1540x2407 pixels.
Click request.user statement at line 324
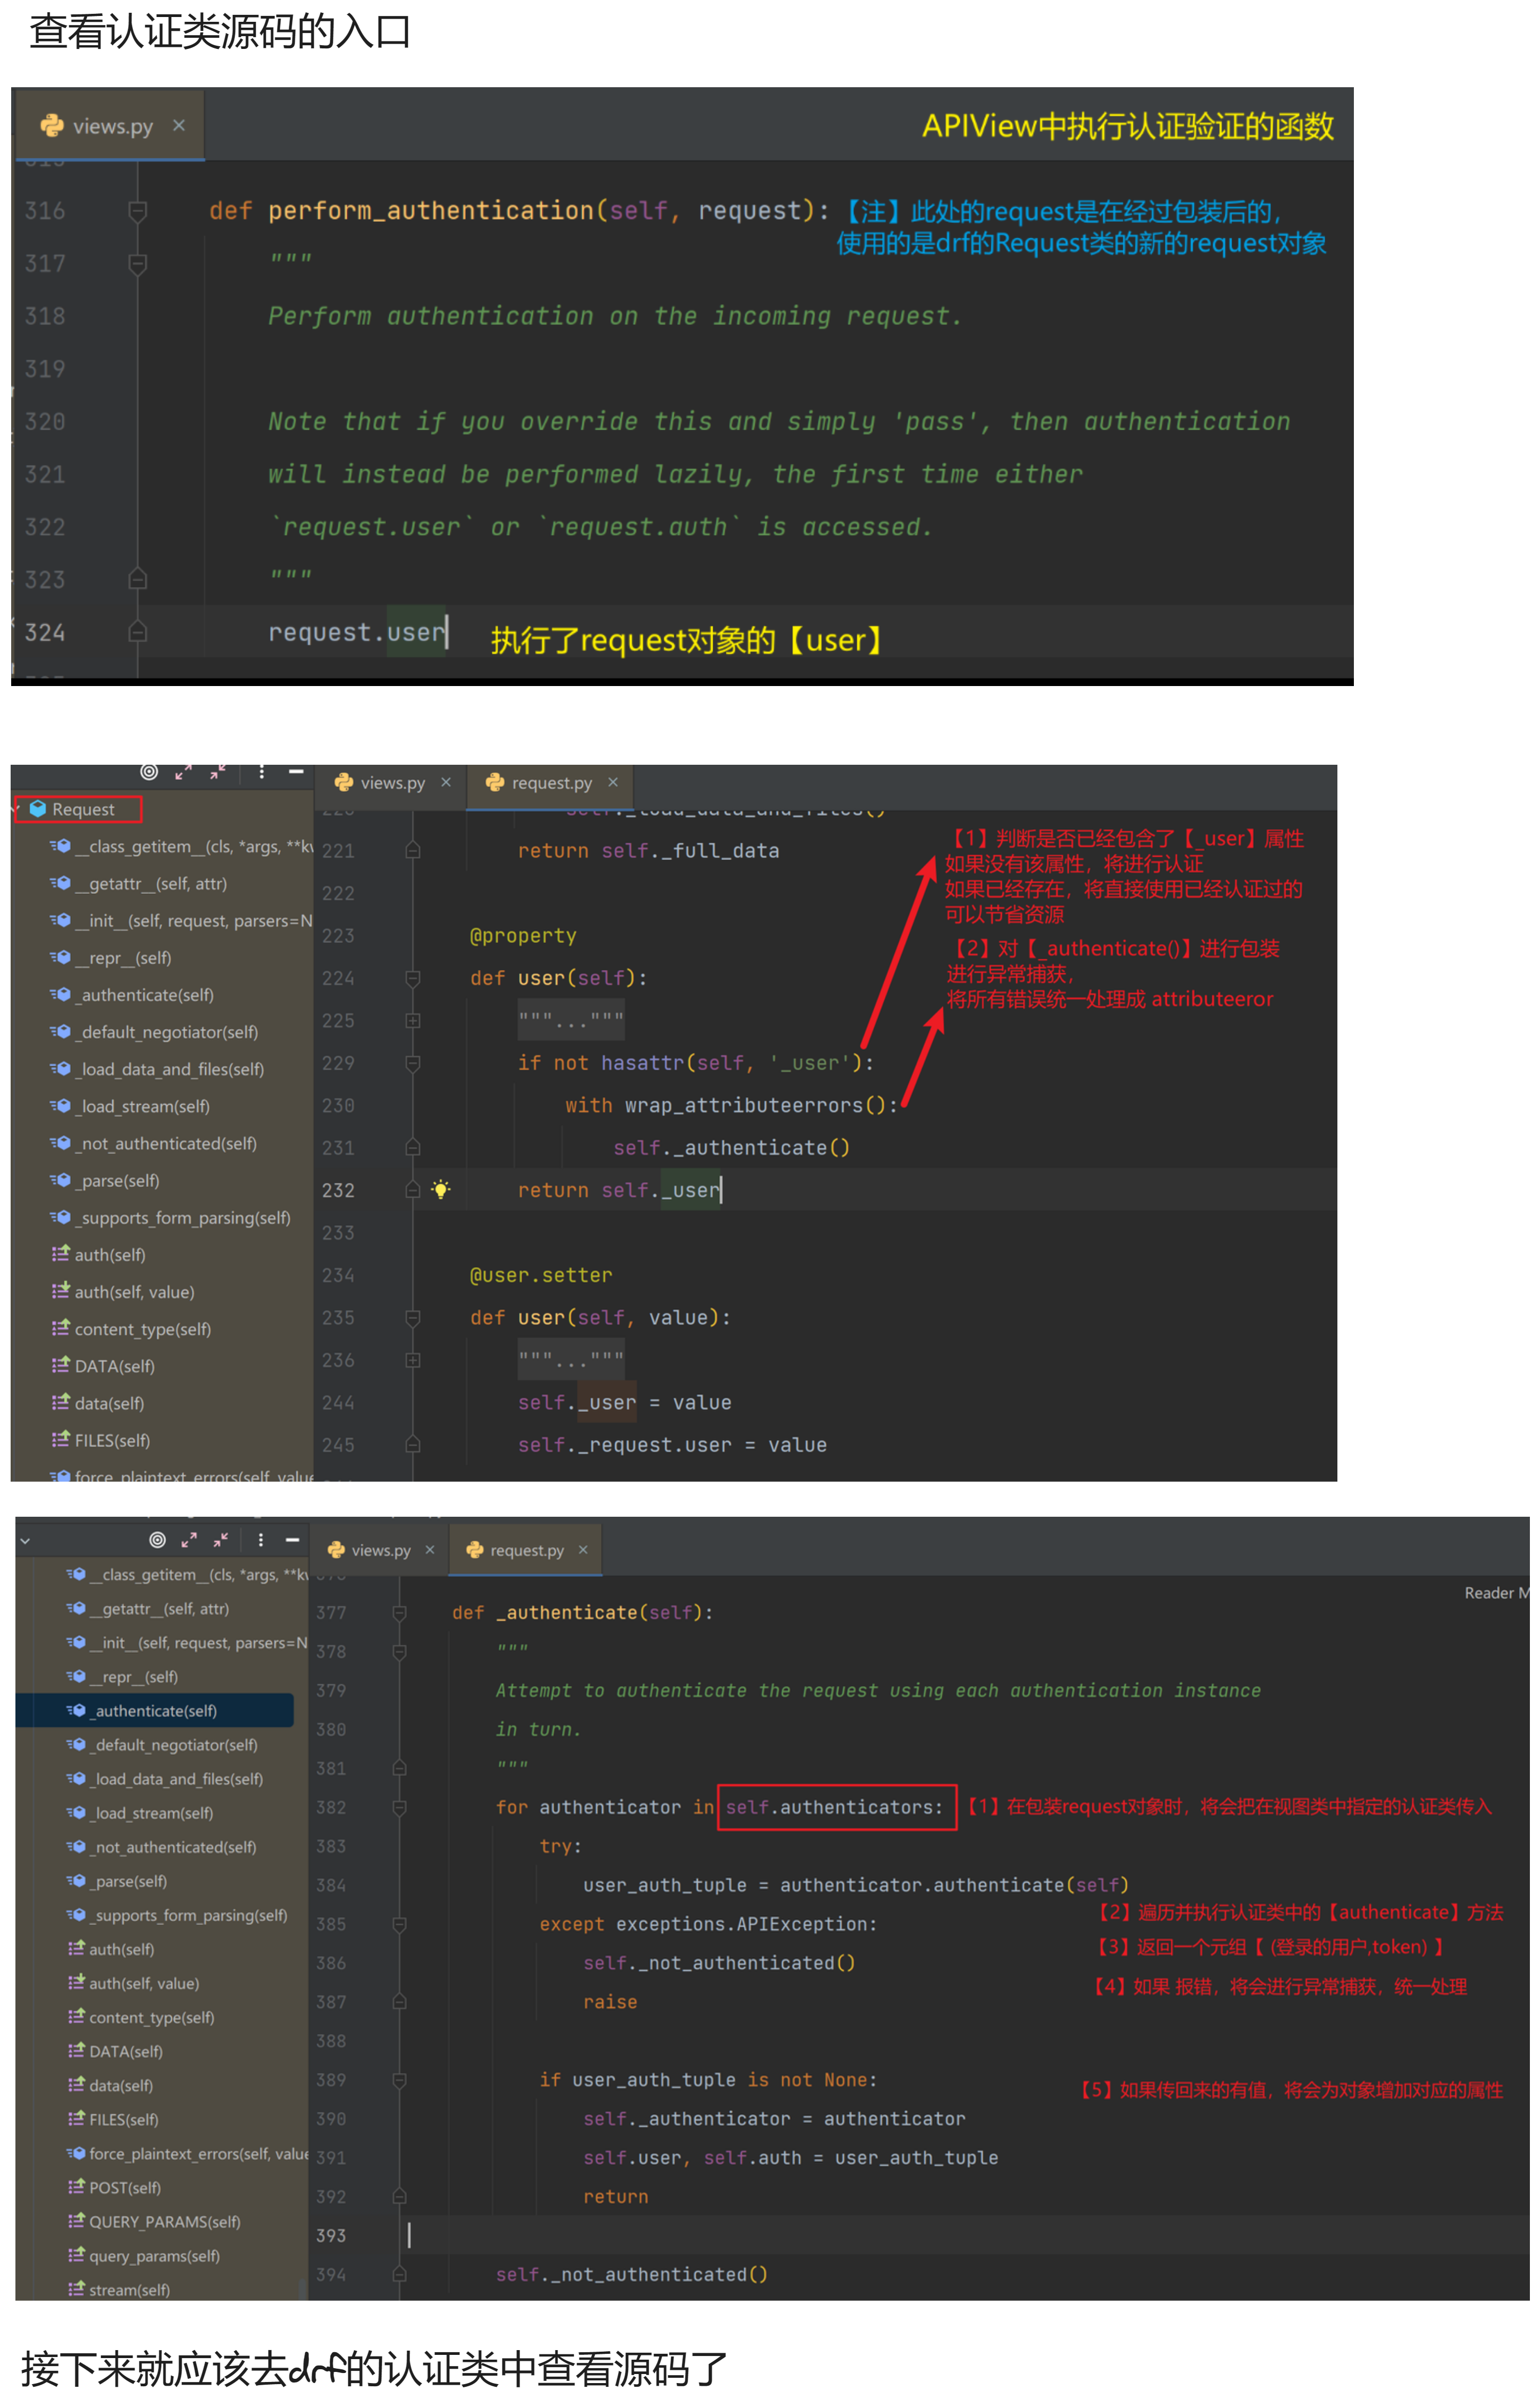tap(357, 632)
